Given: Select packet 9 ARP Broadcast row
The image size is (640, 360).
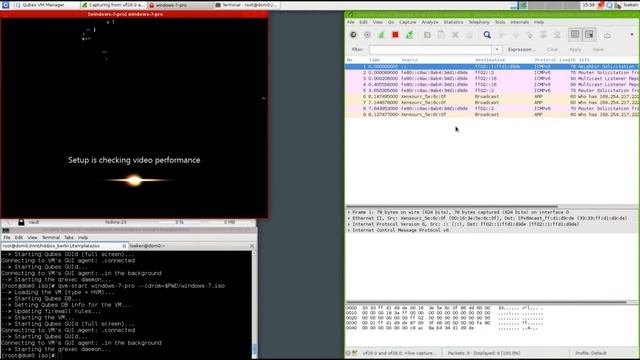Looking at the screenshot, I should point(492,115).
